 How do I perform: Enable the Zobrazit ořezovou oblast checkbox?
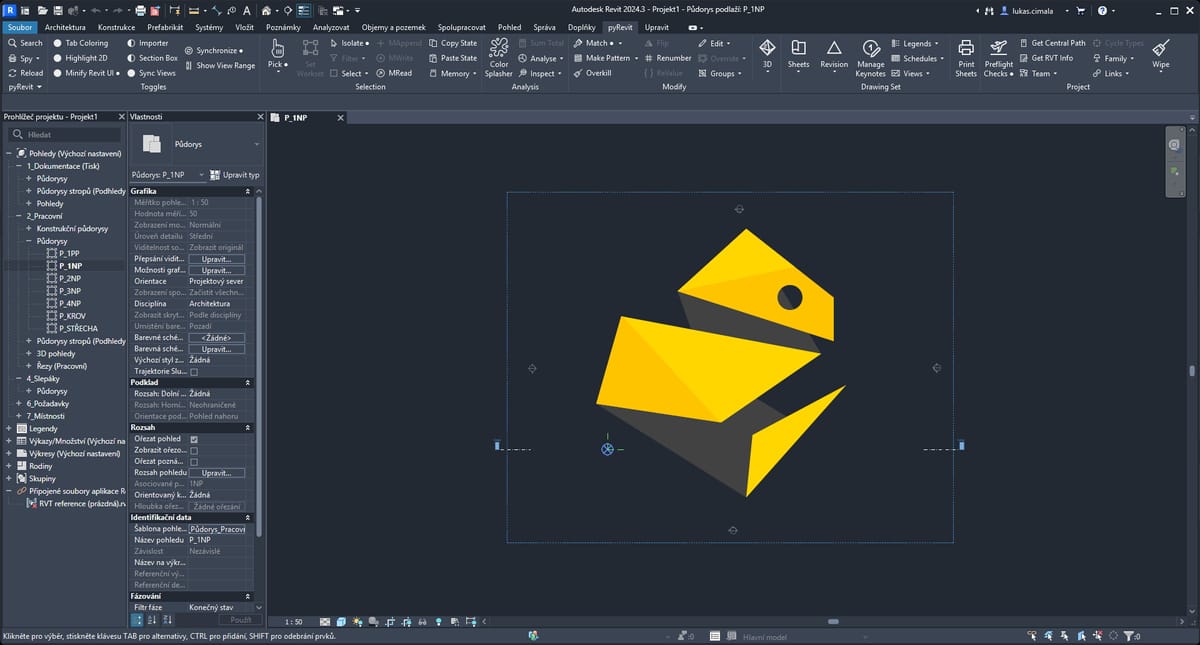194,451
